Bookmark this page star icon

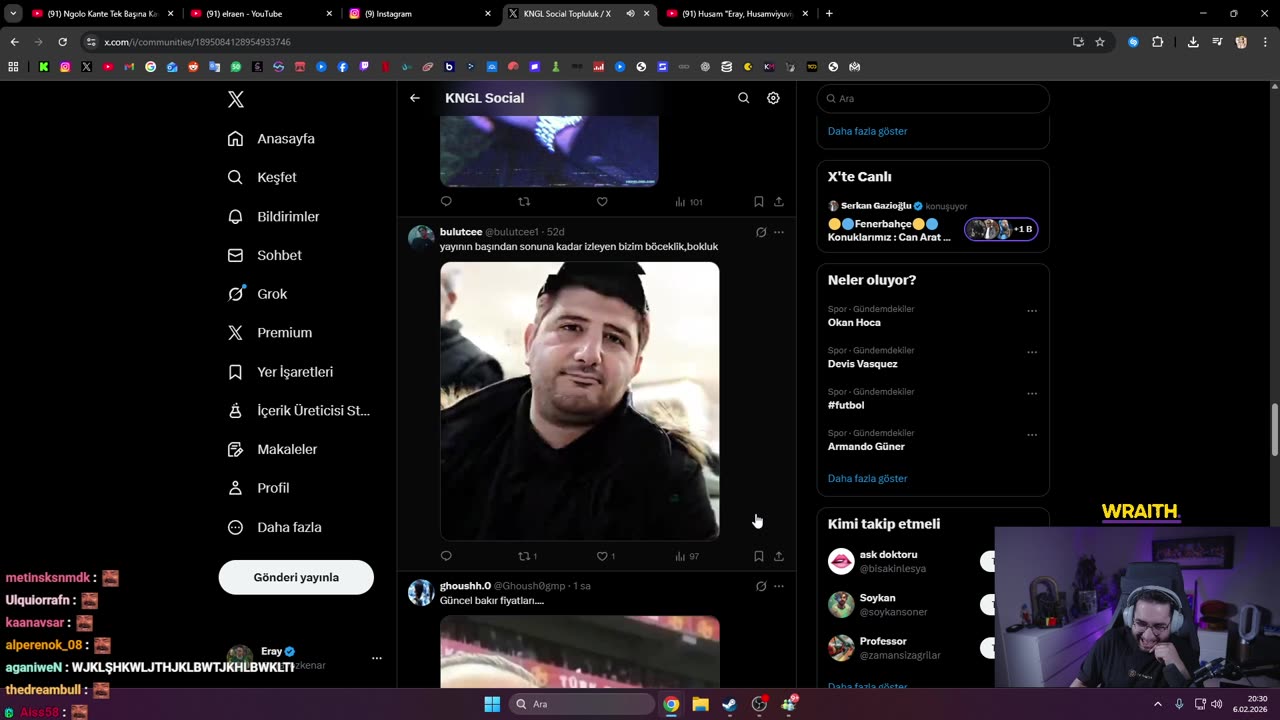coord(1100,42)
